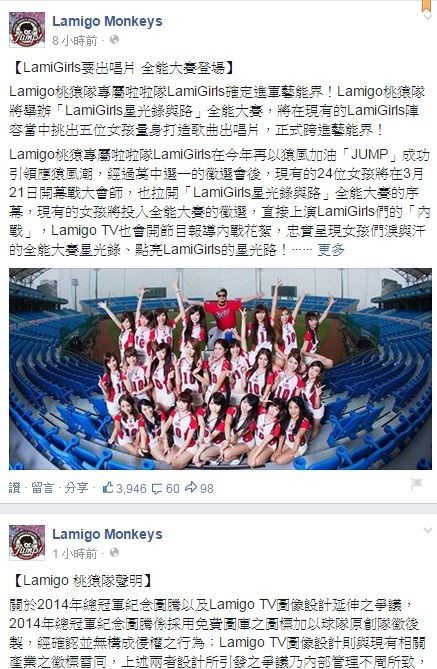The image size is (437, 669).
Task: Open Lamigo Monkeys page name in second post
Action: pos(107,534)
